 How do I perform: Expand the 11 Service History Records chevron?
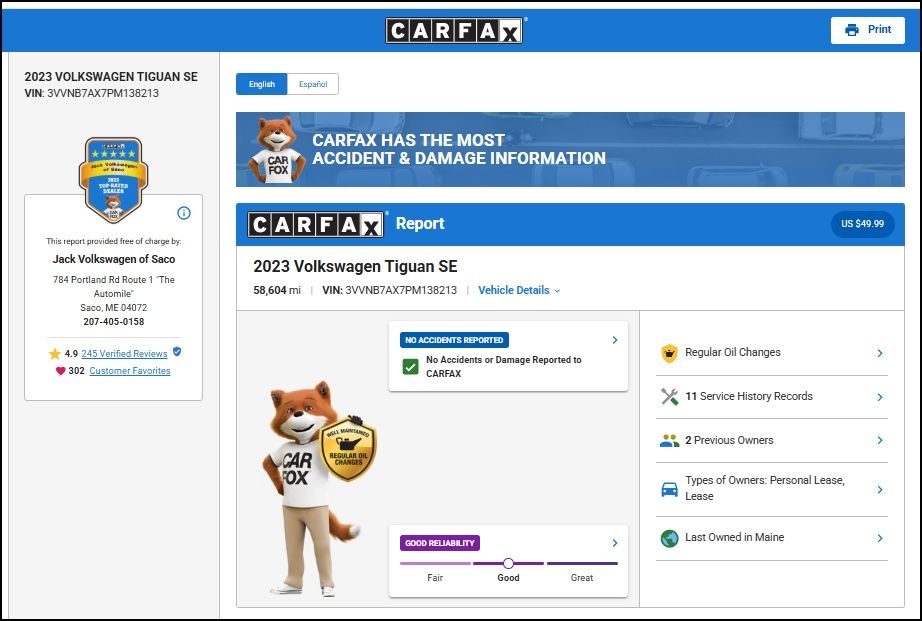coord(880,397)
